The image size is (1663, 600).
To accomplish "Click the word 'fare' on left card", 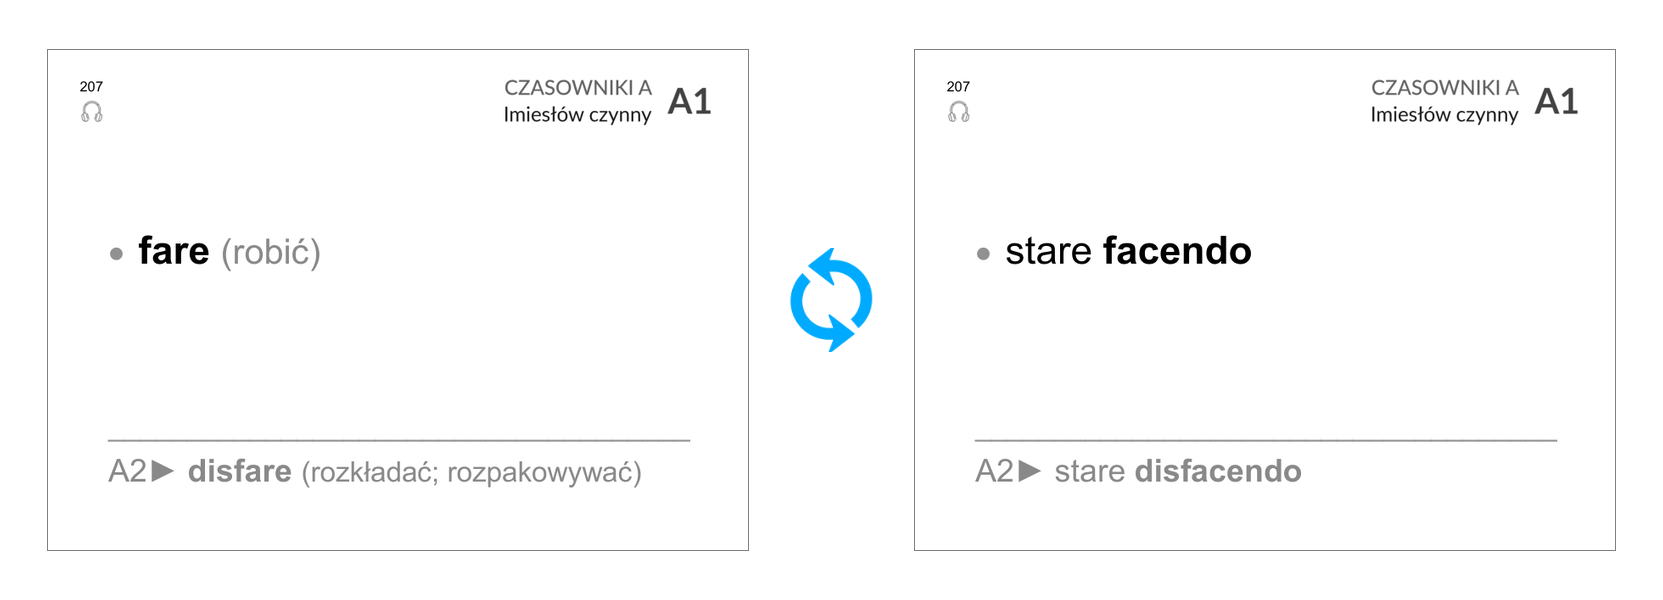I will click(x=174, y=250).
